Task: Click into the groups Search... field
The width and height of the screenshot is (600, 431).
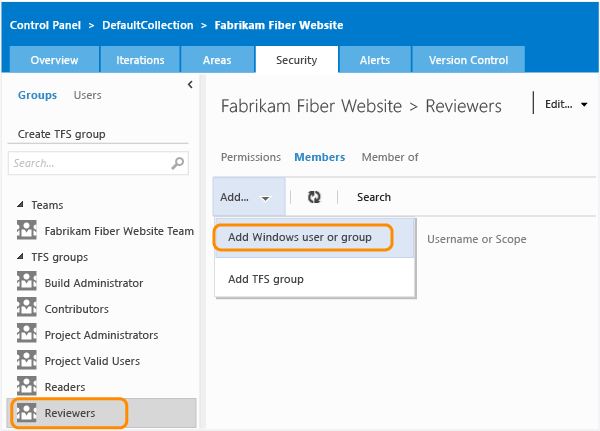Action: pos(98,163)
